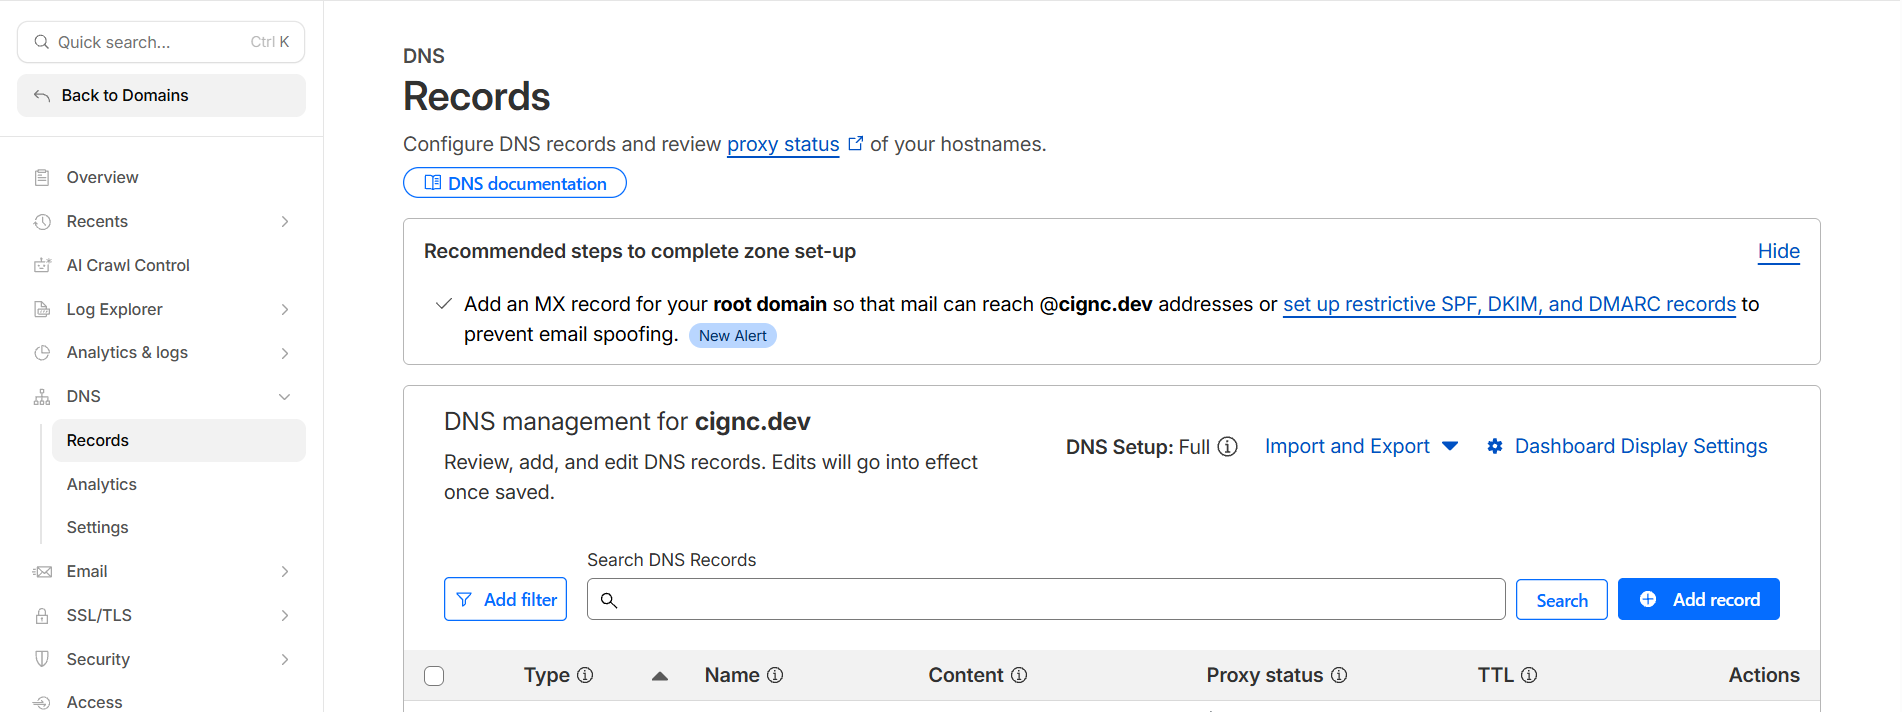Click the Content column info icon

pos(1019,676)
